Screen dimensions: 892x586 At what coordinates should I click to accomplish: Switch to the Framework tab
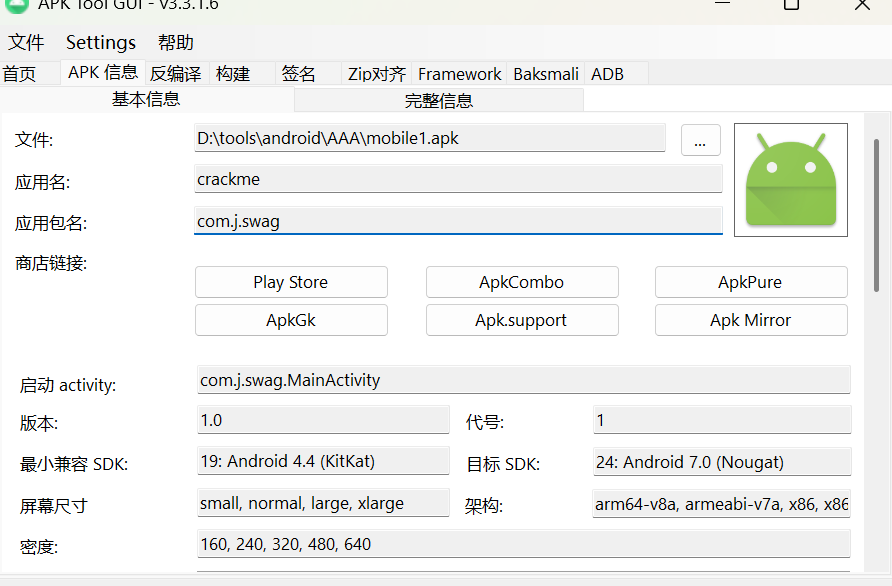tap(459, 74)
